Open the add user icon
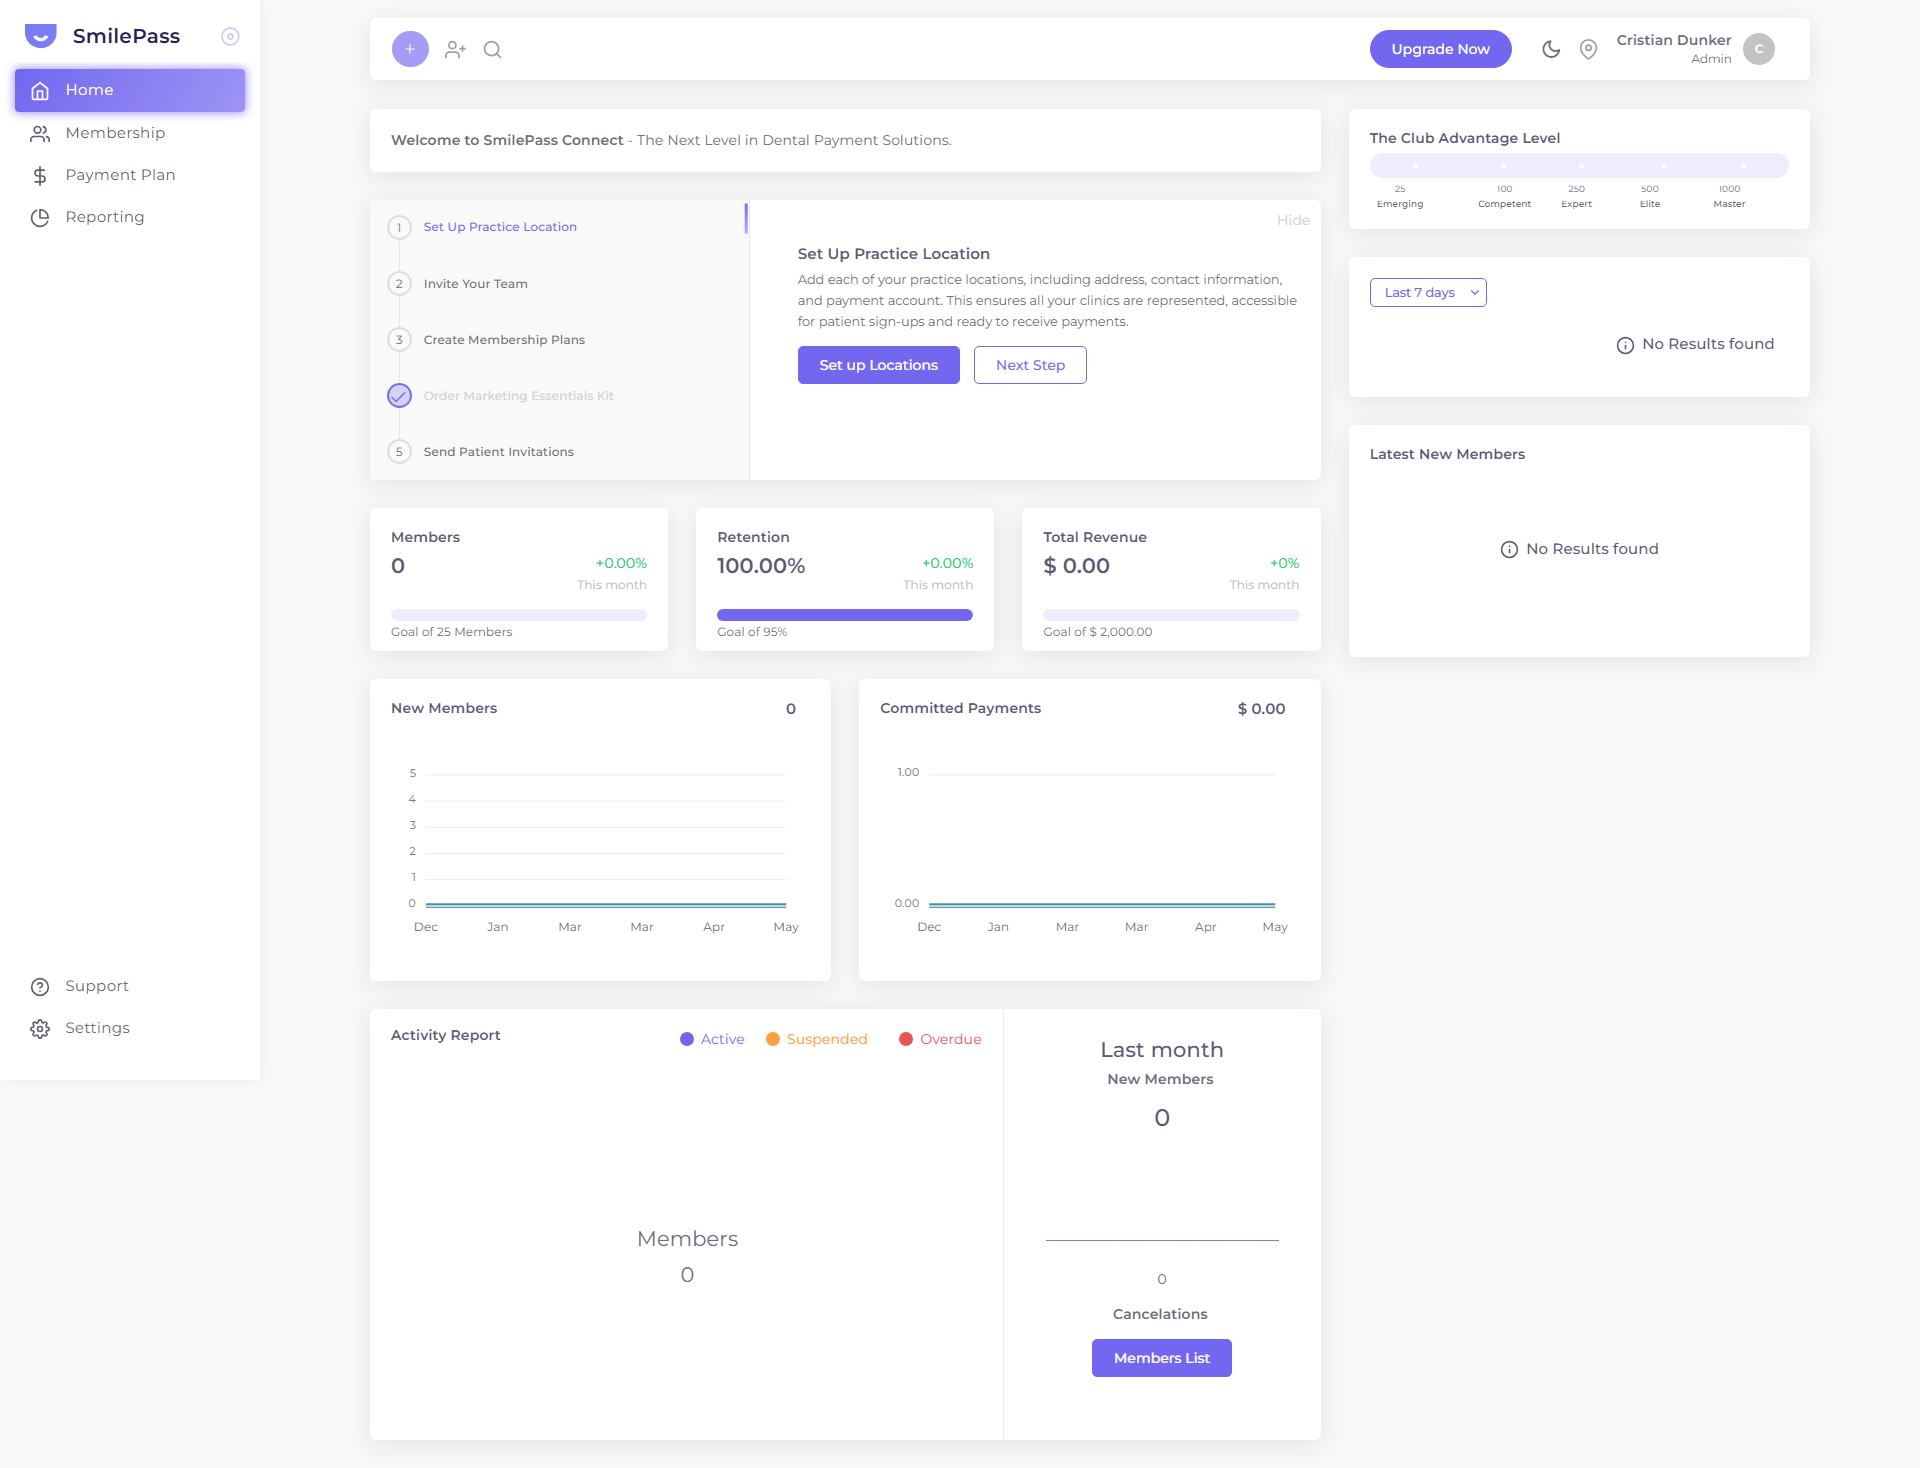The image size is (1920, 1468). tap(456, 49)
